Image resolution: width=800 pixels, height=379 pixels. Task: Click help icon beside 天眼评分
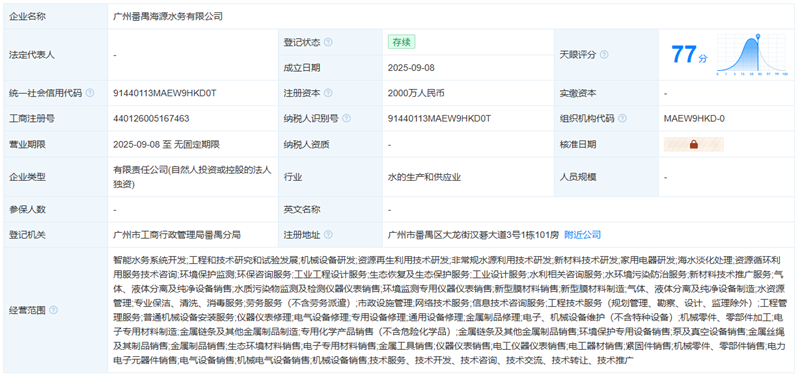604,55
